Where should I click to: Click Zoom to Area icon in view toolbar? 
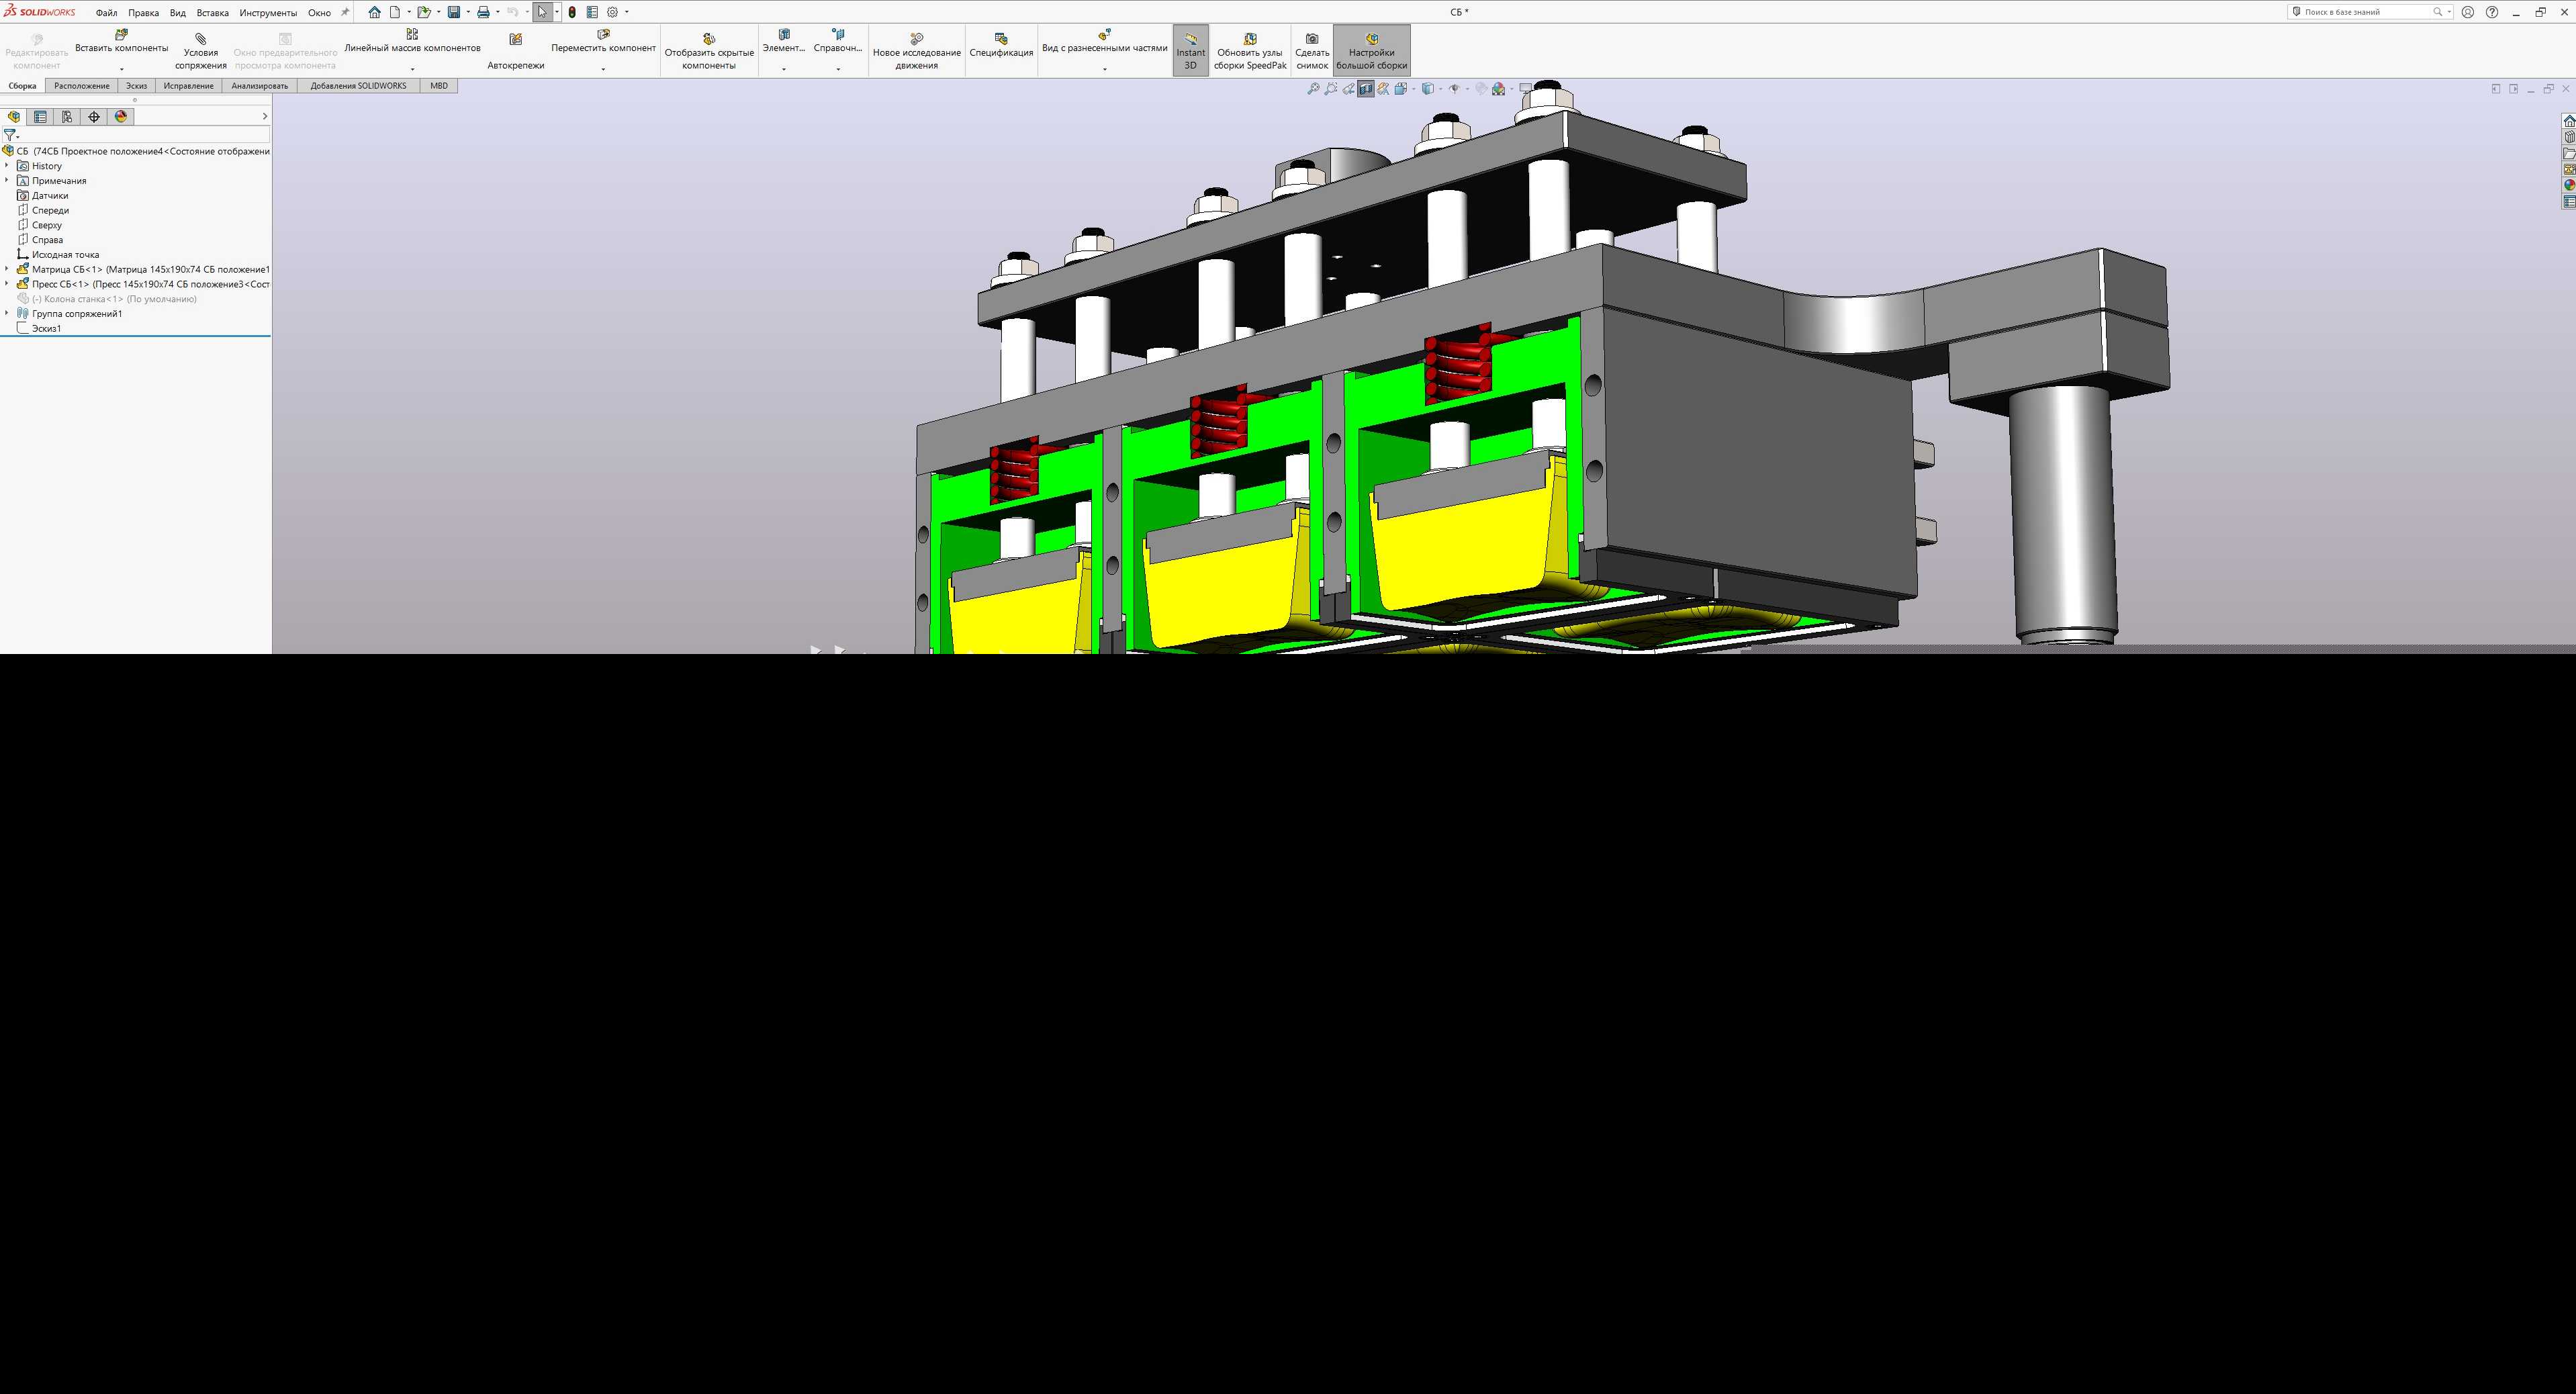[x=1331, y=89]
